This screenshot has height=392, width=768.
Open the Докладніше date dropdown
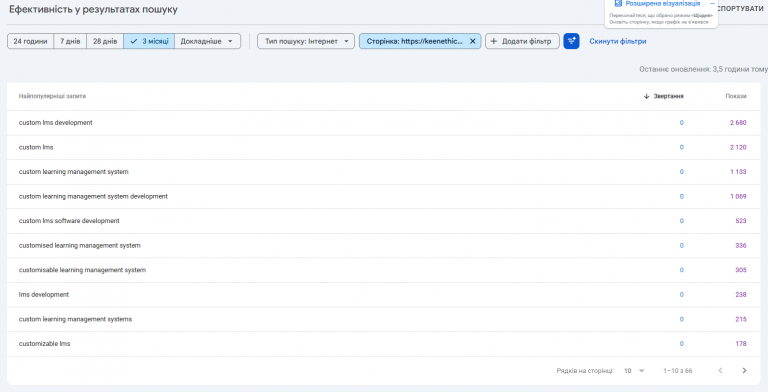(x=207, y=41)
